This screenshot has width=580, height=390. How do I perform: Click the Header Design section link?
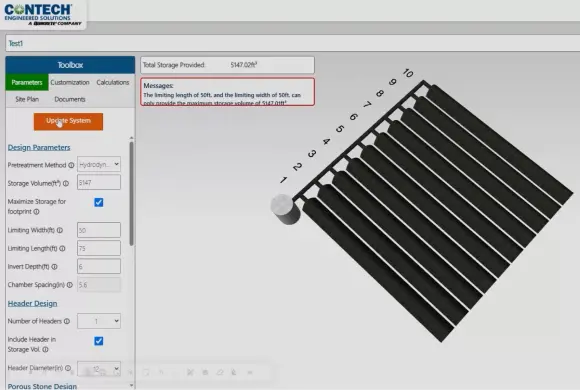[x=33, y=303]
